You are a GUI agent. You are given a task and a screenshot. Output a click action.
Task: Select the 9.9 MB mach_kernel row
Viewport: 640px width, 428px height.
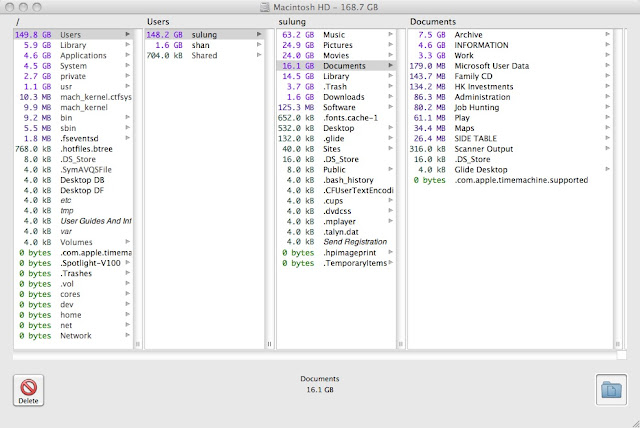73,107
